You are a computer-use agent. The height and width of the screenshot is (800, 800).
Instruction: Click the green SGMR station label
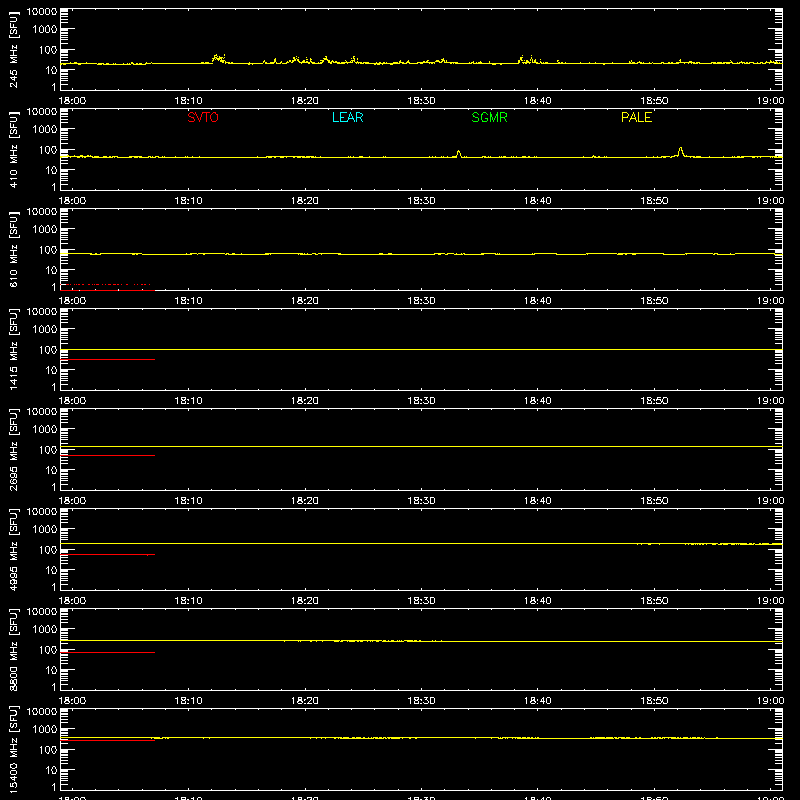tap(489, 117)
